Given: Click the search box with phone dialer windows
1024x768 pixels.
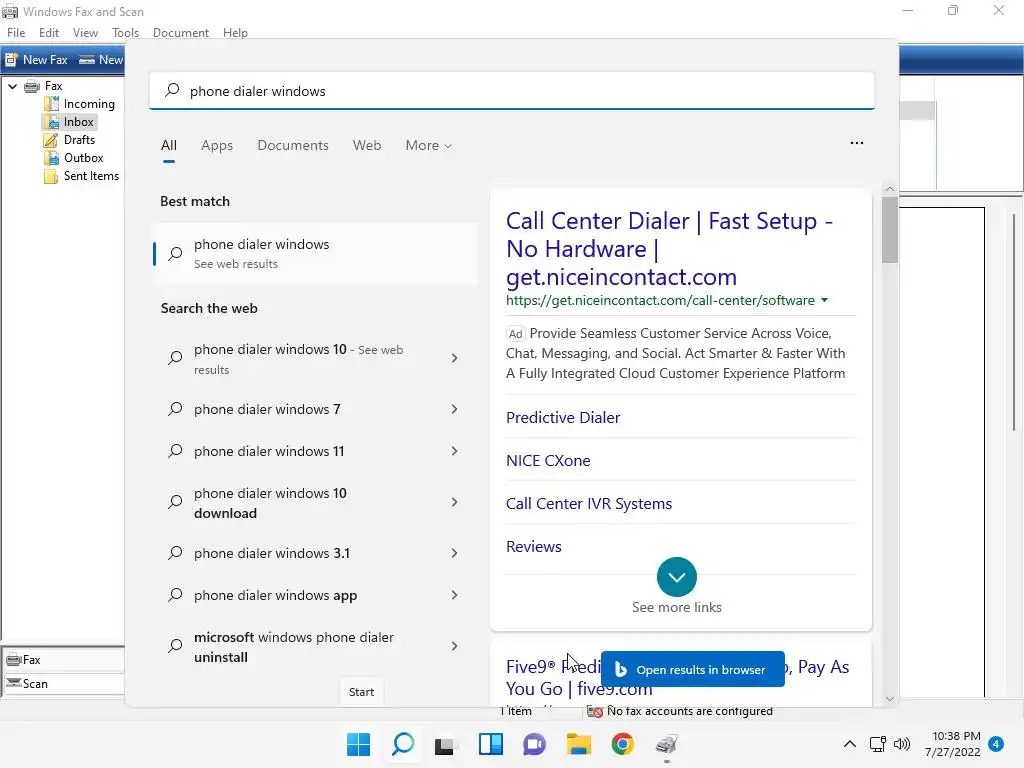Looking at the screenshot, I should coord(511,91).
